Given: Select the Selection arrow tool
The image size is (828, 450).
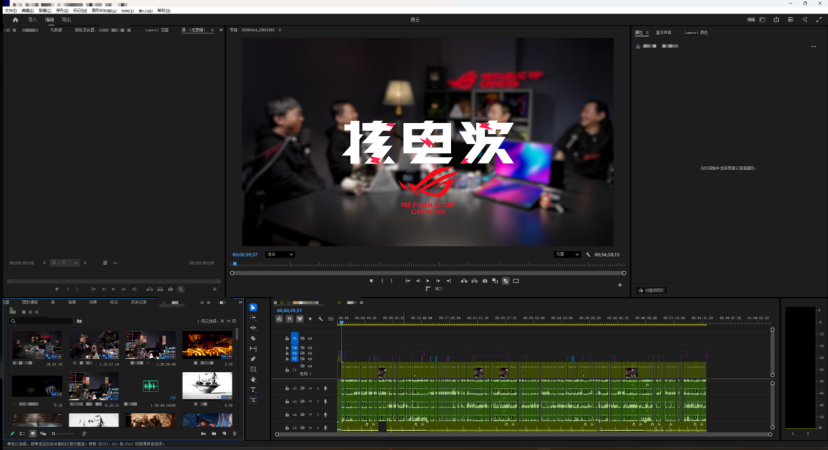Looking at the screenshot, I should (x=253, y=307).
